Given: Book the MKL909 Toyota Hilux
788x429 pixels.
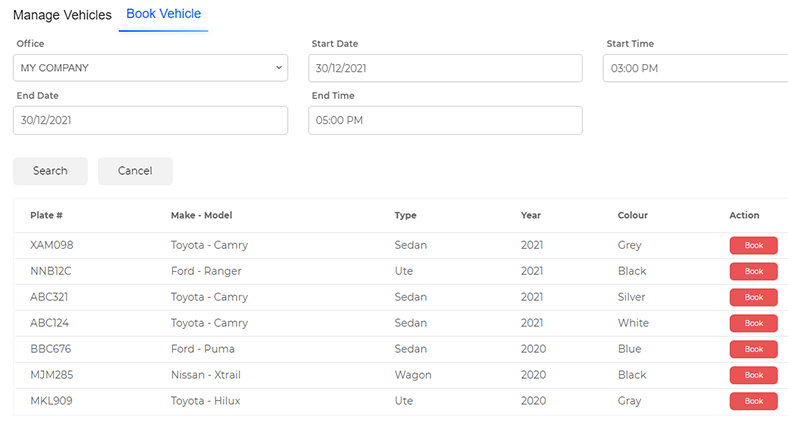Looking at the screenshot, I should (753, 401).
